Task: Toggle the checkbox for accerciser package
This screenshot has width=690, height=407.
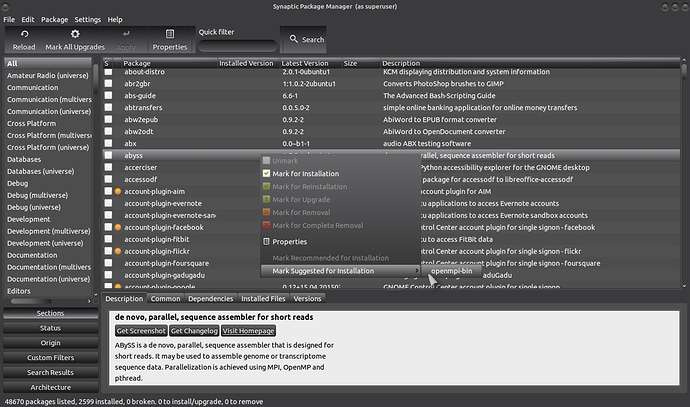Action: pyautogui.click(x=108, y=167)
